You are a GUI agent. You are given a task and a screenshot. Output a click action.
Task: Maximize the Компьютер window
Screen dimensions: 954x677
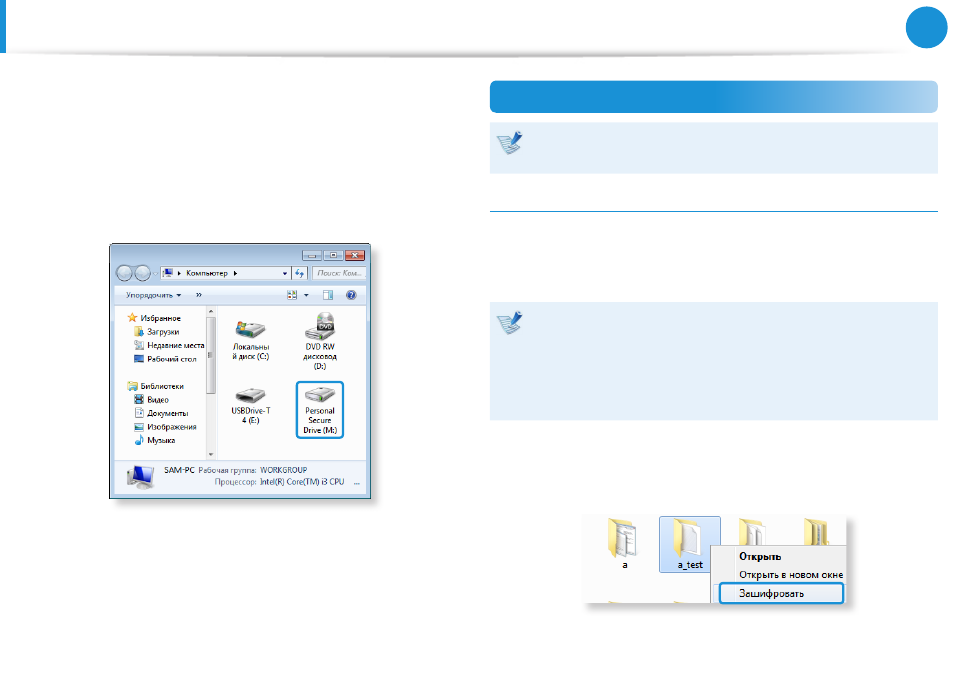point(333,255)
